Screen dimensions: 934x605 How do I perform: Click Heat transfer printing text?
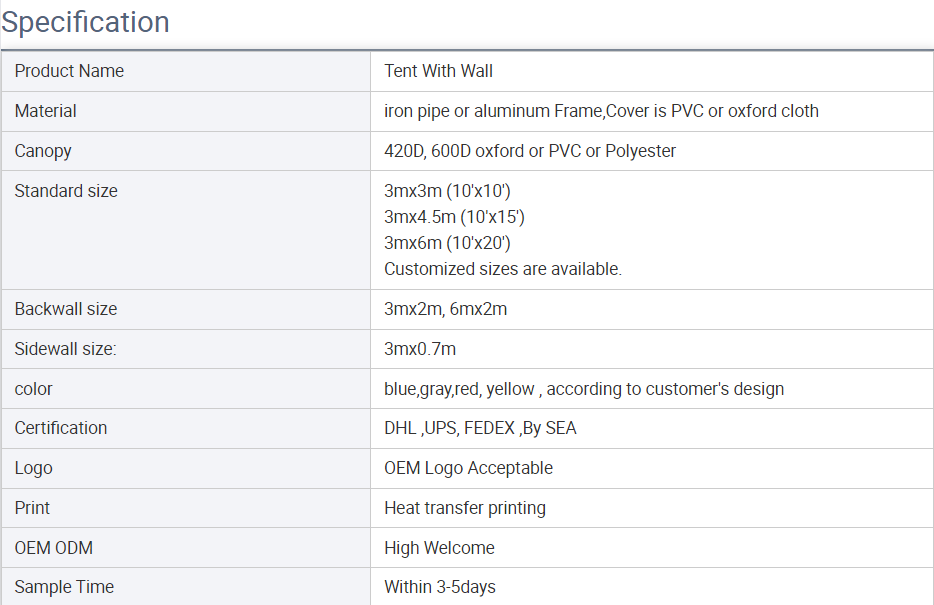[x=464, y=508]
